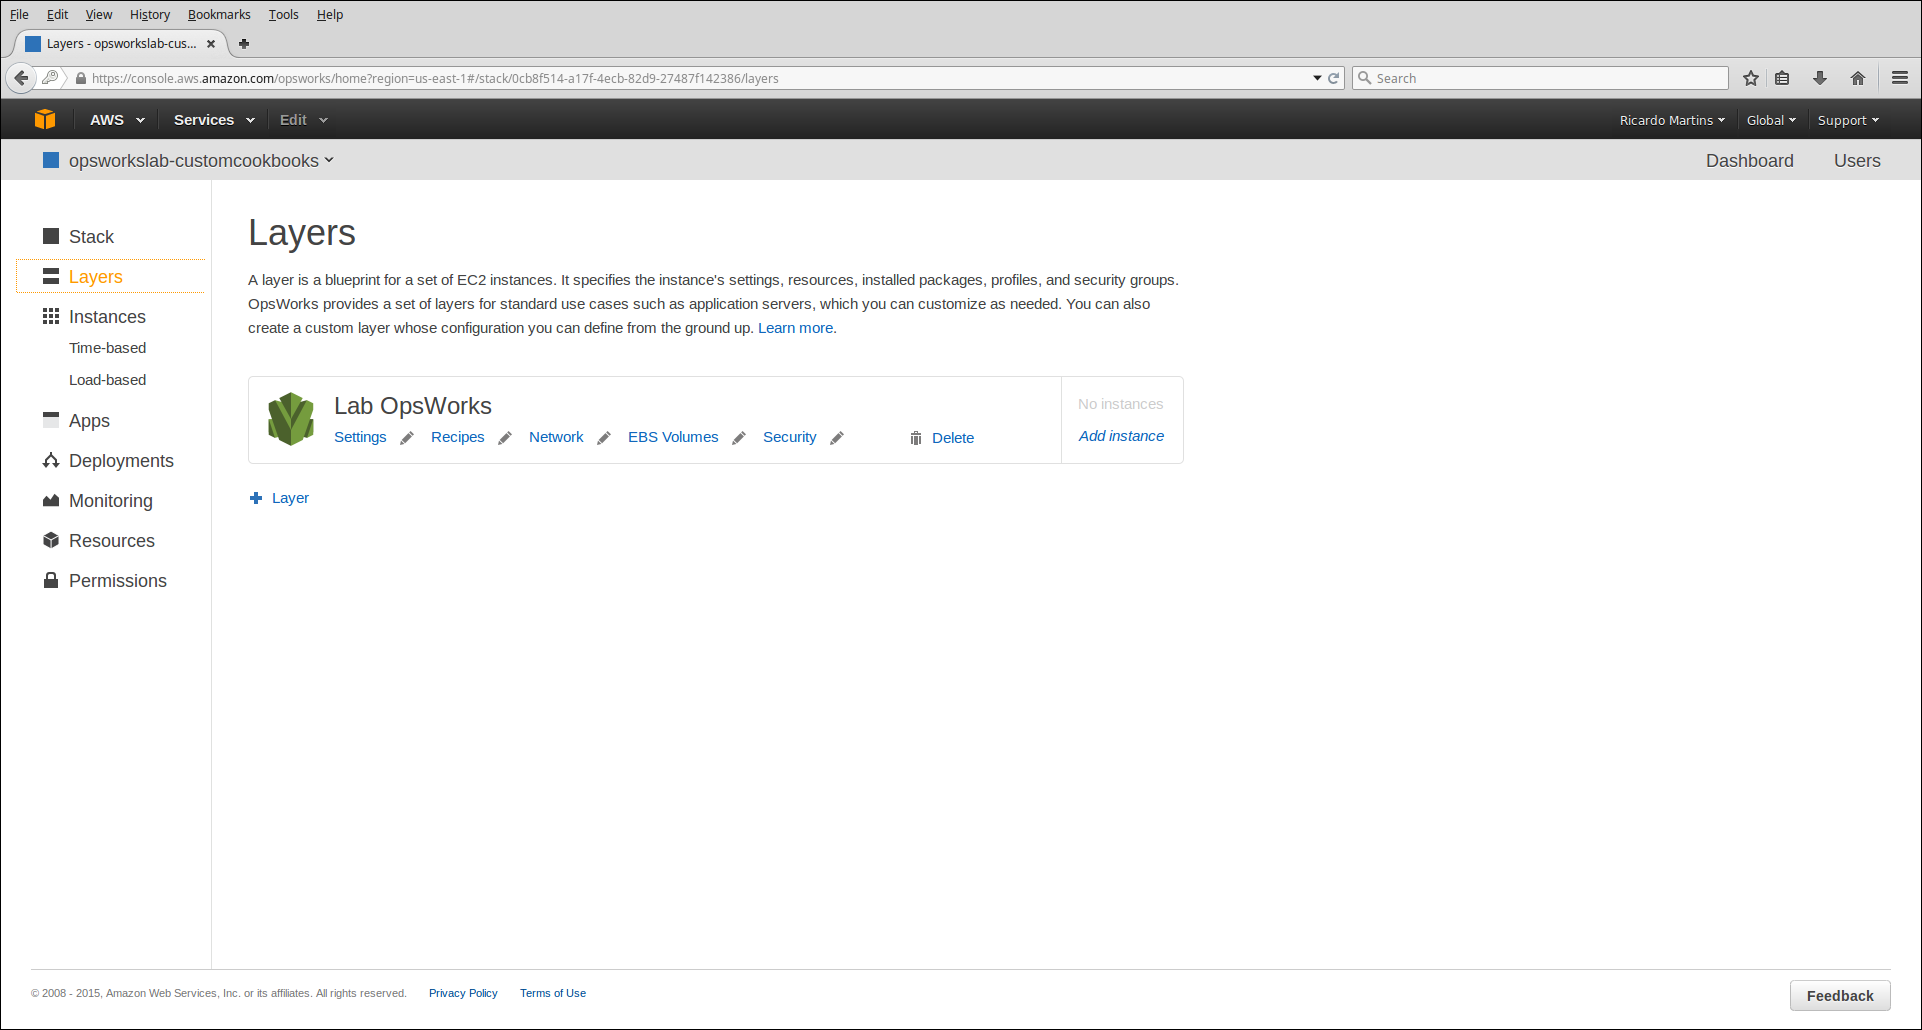The height and width of the screenshot is (1030, 1922).
Task: Click the trash icon beside Delete
Action: pyautogui.click(x=915, y=438)
